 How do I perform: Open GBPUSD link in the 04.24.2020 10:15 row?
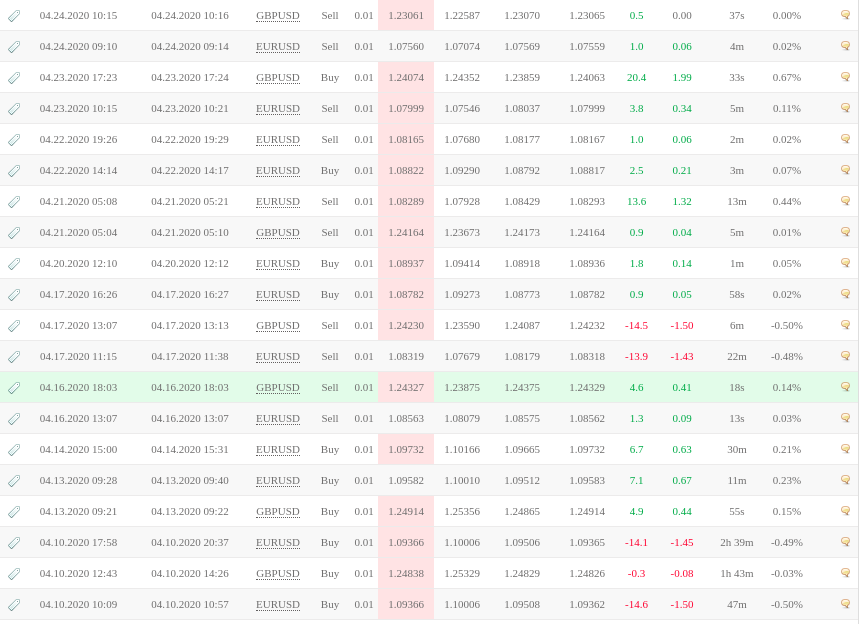click(278, 15)
